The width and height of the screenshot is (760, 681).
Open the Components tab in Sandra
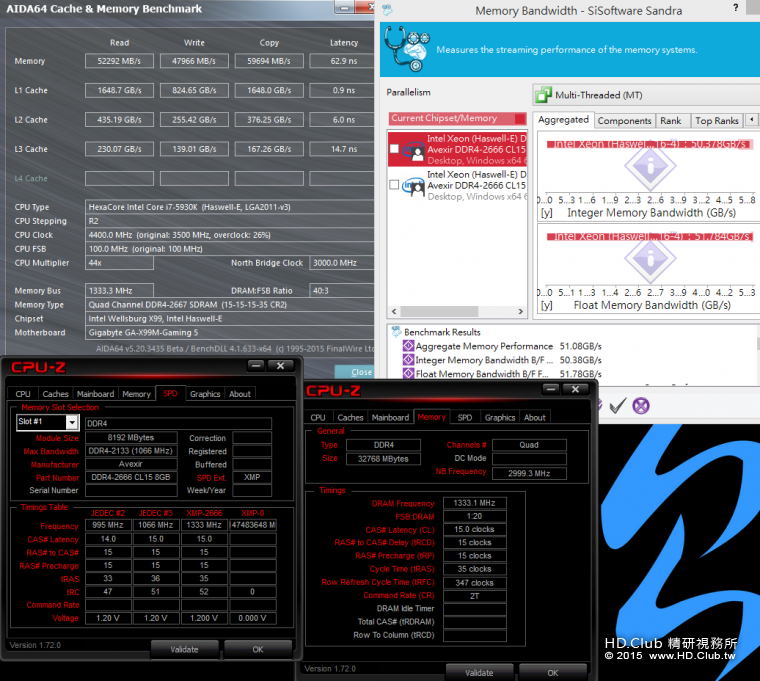point(624,121)
